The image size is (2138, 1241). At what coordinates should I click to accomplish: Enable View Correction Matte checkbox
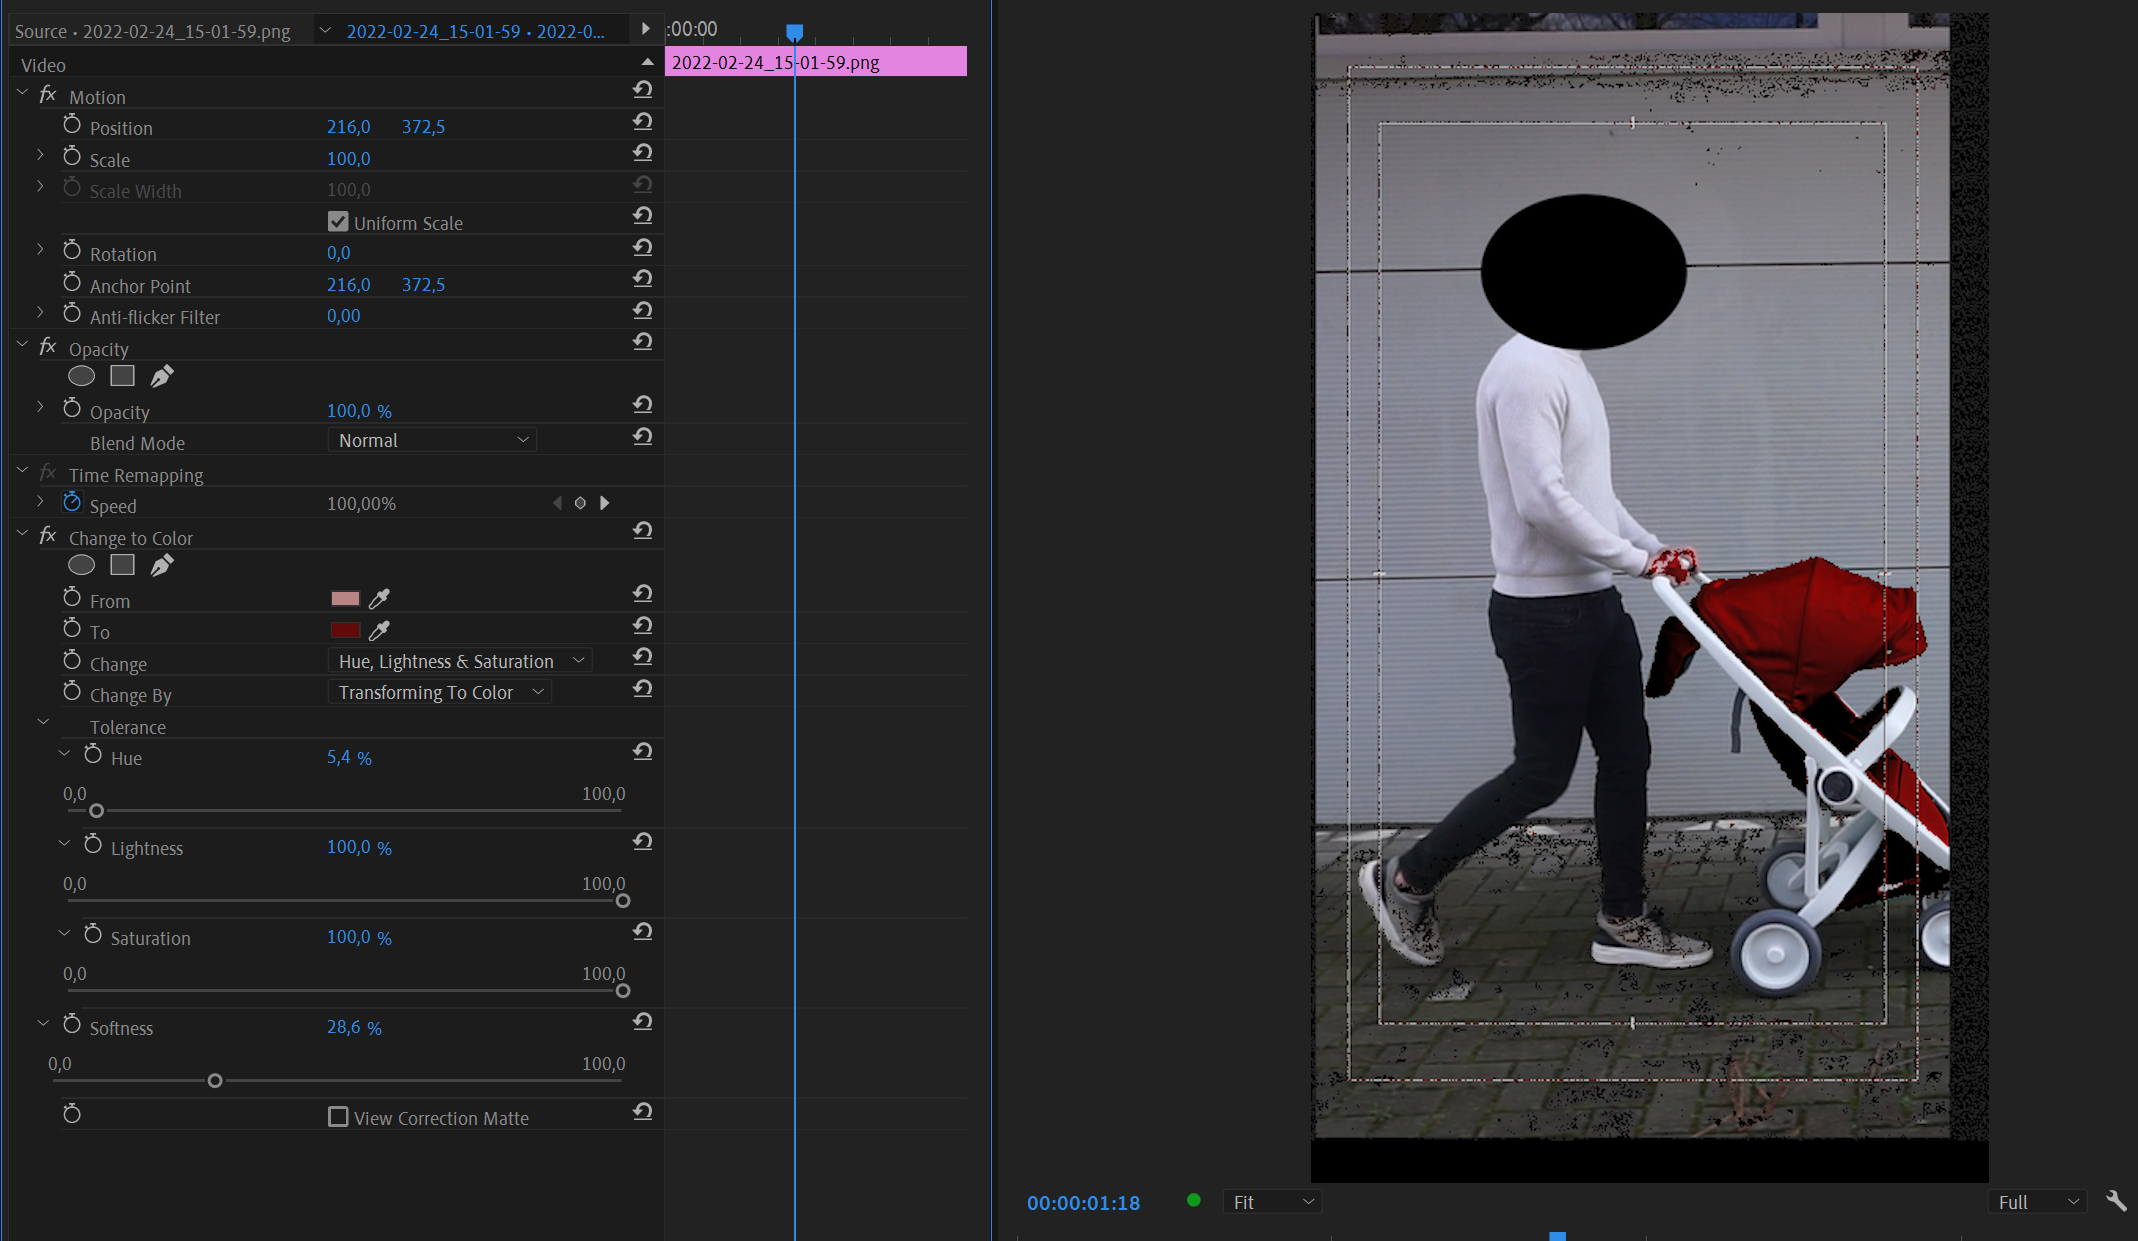(338, 1117)
